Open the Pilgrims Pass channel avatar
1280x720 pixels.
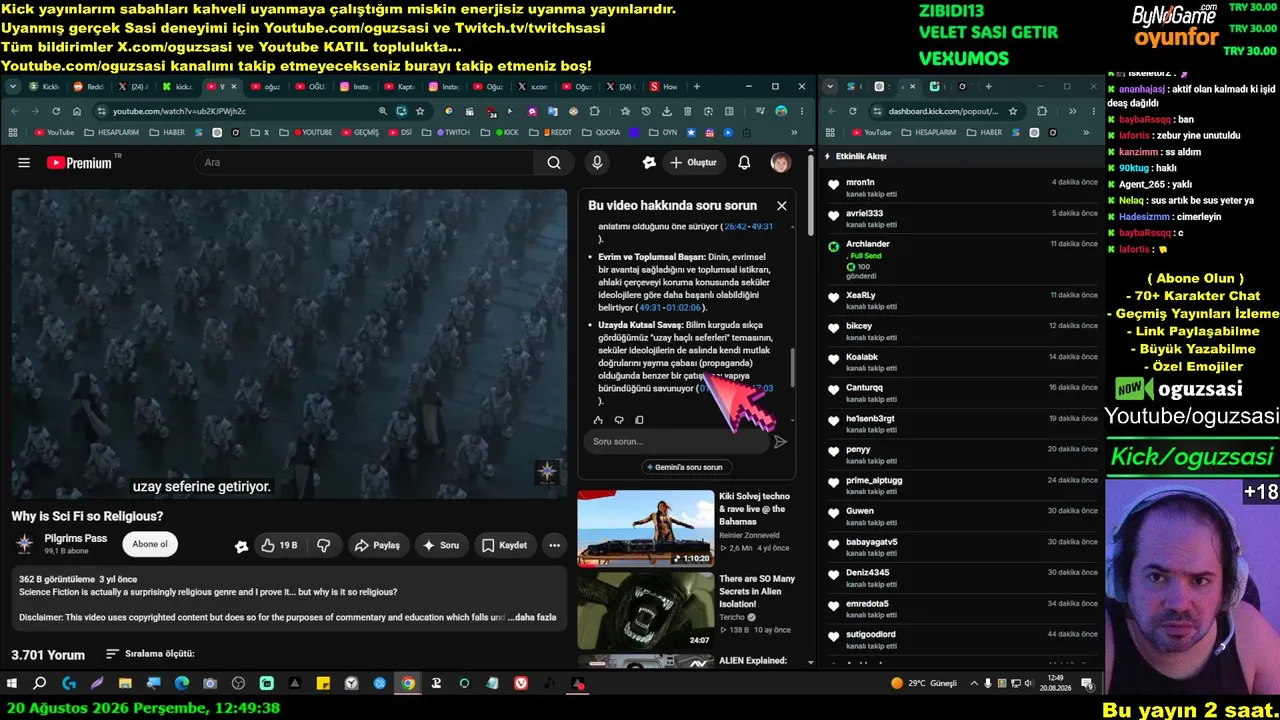click(x=25, y=544)
